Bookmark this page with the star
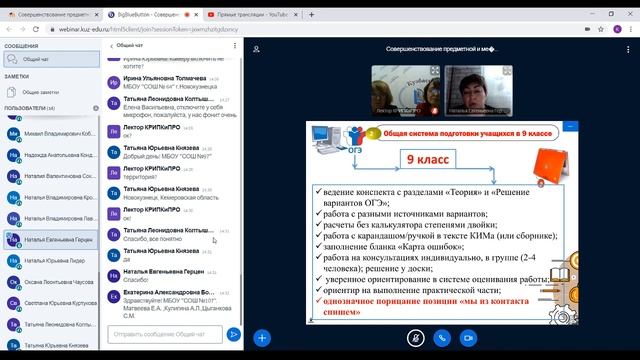Viewport: 640px width, 360px height. (x=601, y=29)
